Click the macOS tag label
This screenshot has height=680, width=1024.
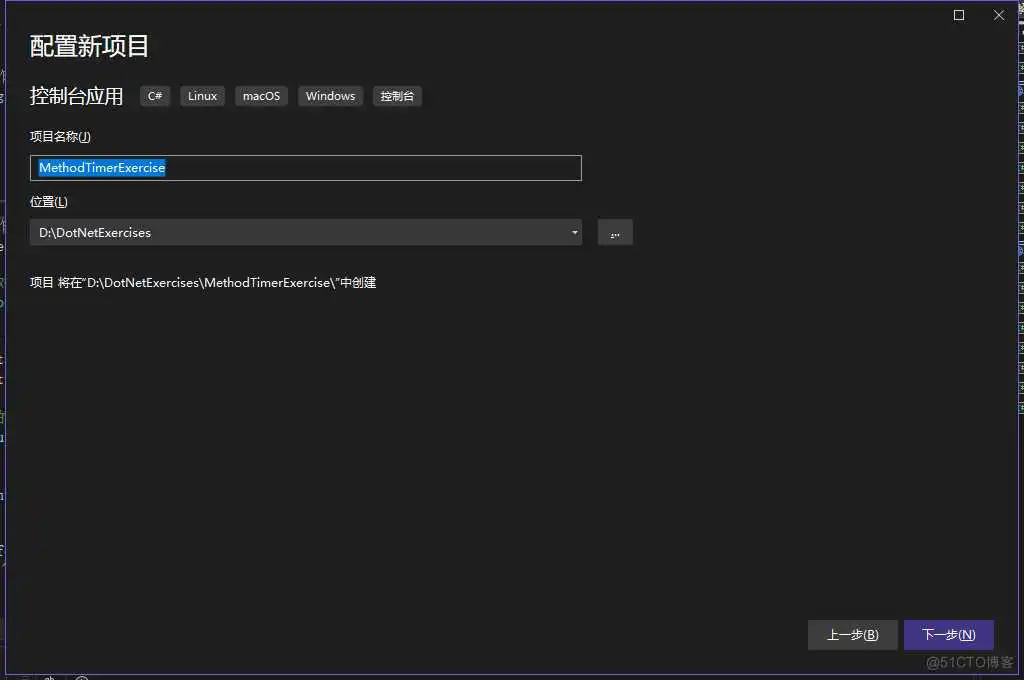tap(261, 96)
